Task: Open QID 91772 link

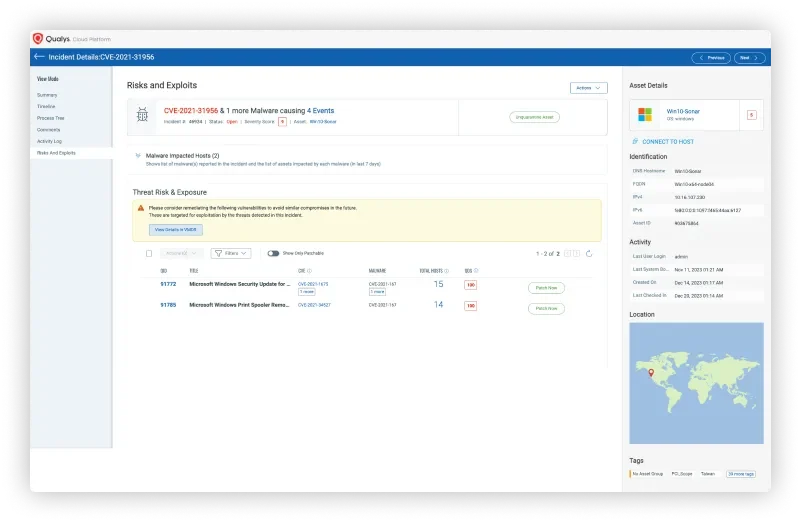Action: point(168,284)
